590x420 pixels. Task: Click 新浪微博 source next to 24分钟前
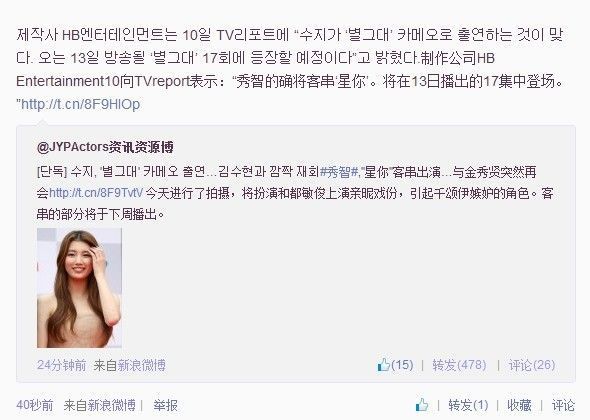click(141, 365)
